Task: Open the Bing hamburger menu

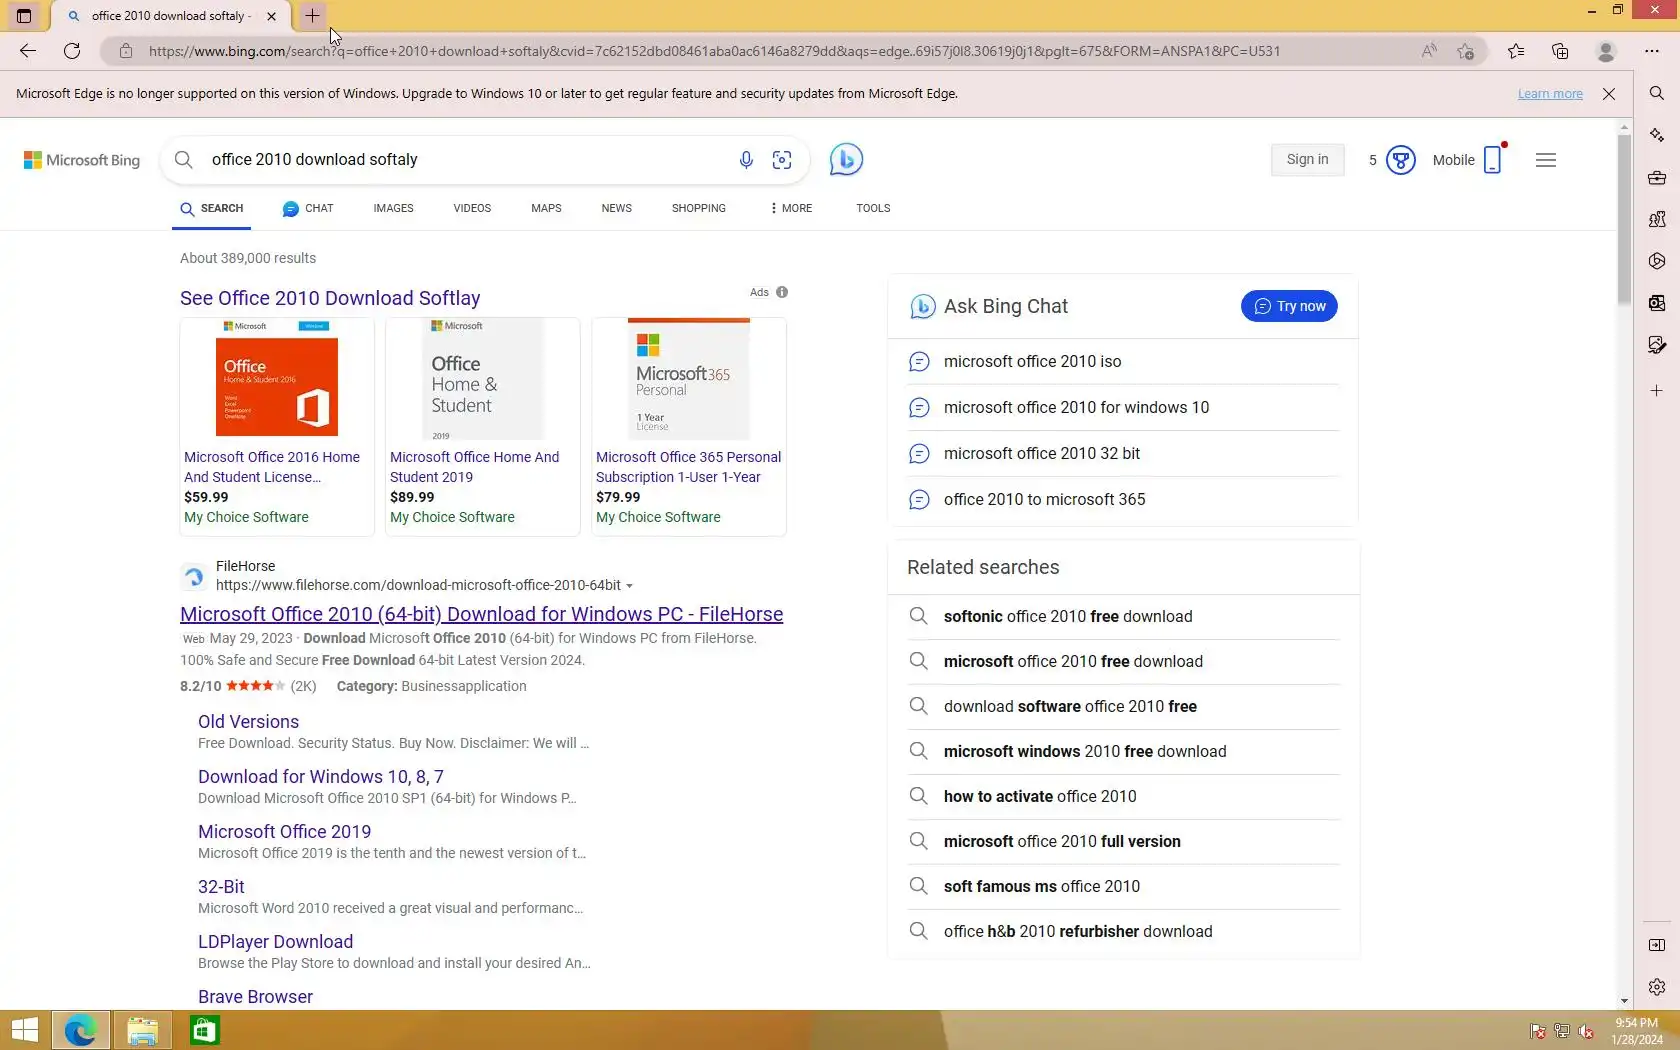Action: tap(1546, 160)
